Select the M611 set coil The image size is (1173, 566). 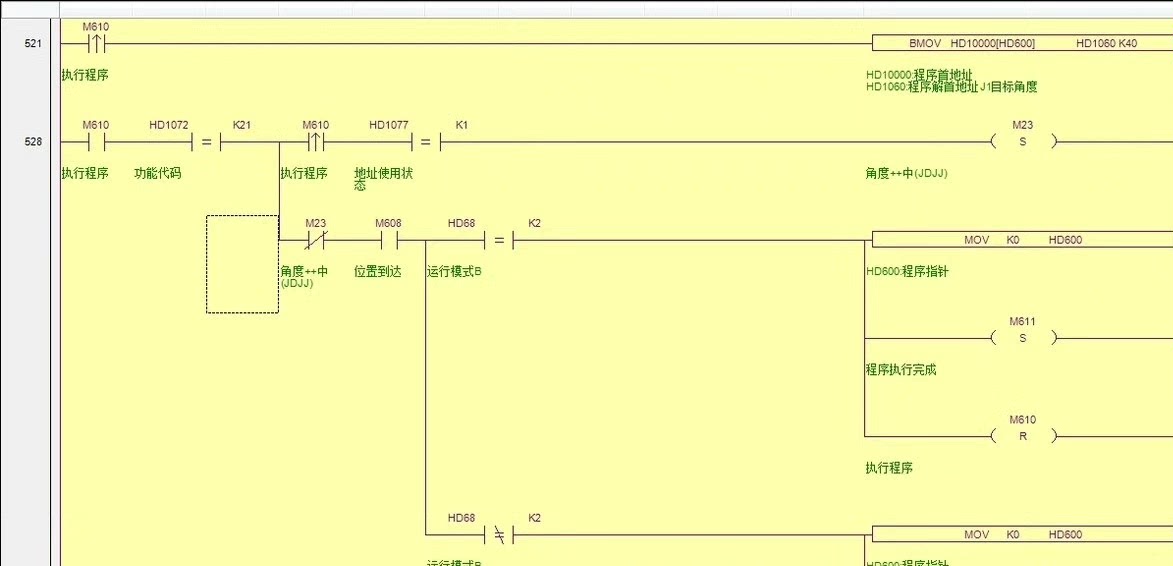click(1023, 338)
